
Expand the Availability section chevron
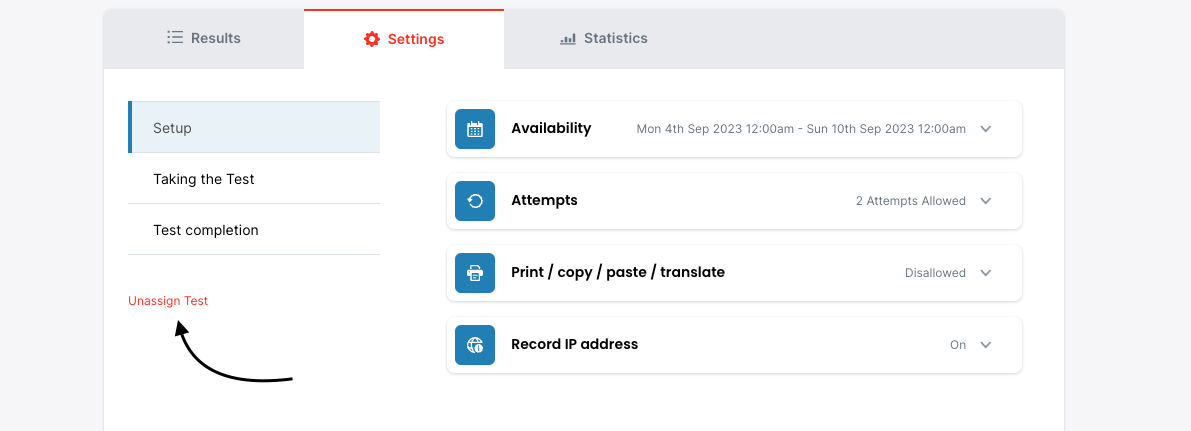pyautogui.click(x=986, y=129)
